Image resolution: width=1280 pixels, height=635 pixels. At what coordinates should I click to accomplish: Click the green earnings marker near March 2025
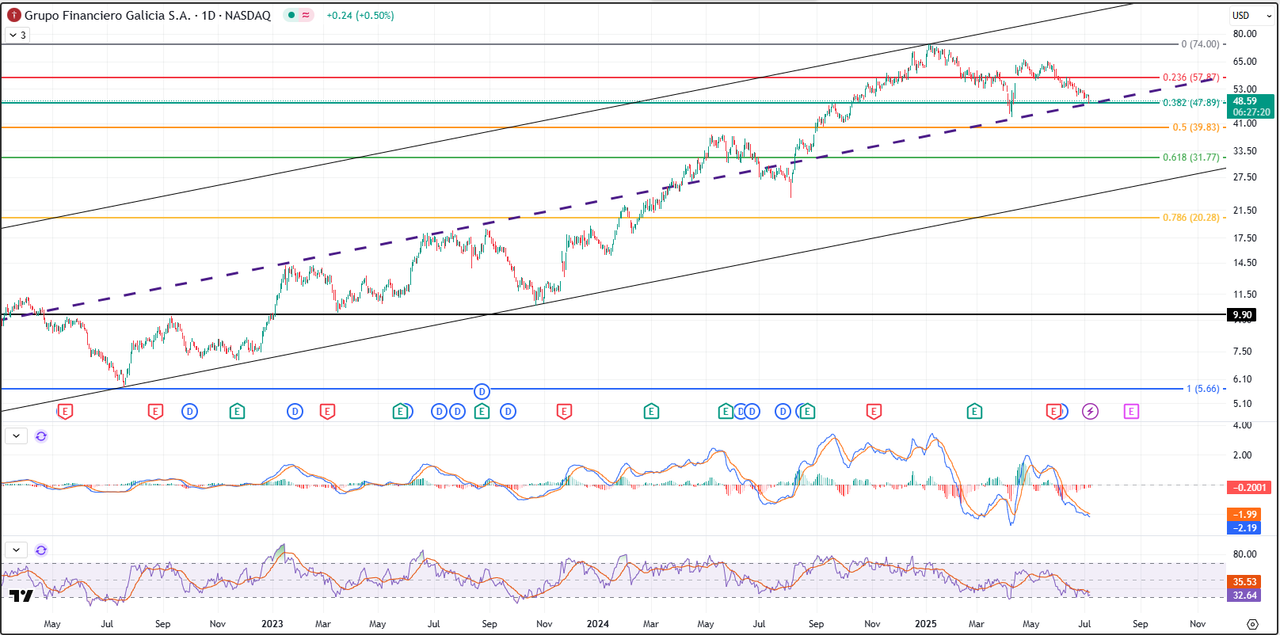(974, 411)
